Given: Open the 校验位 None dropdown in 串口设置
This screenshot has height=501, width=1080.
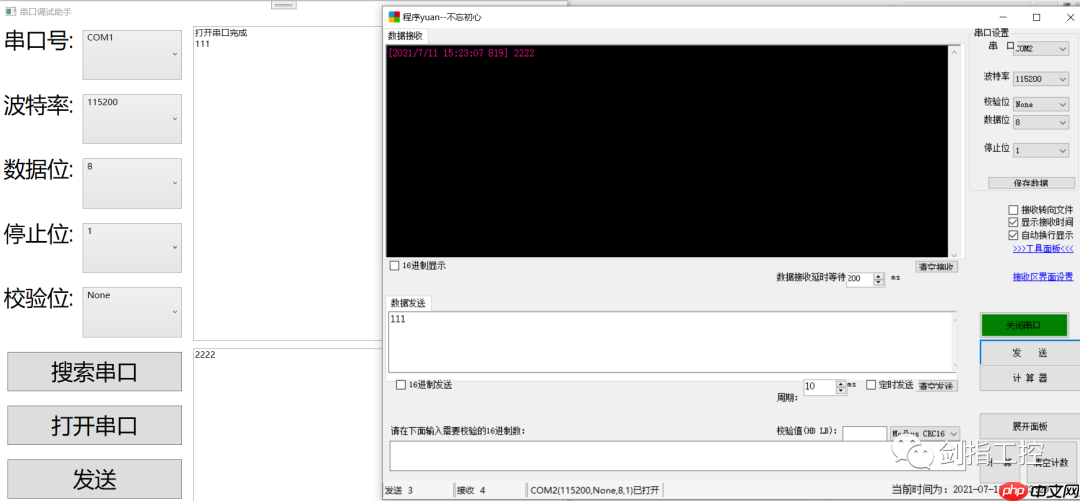Looking at the screenshot, I should pos(1041,104).
